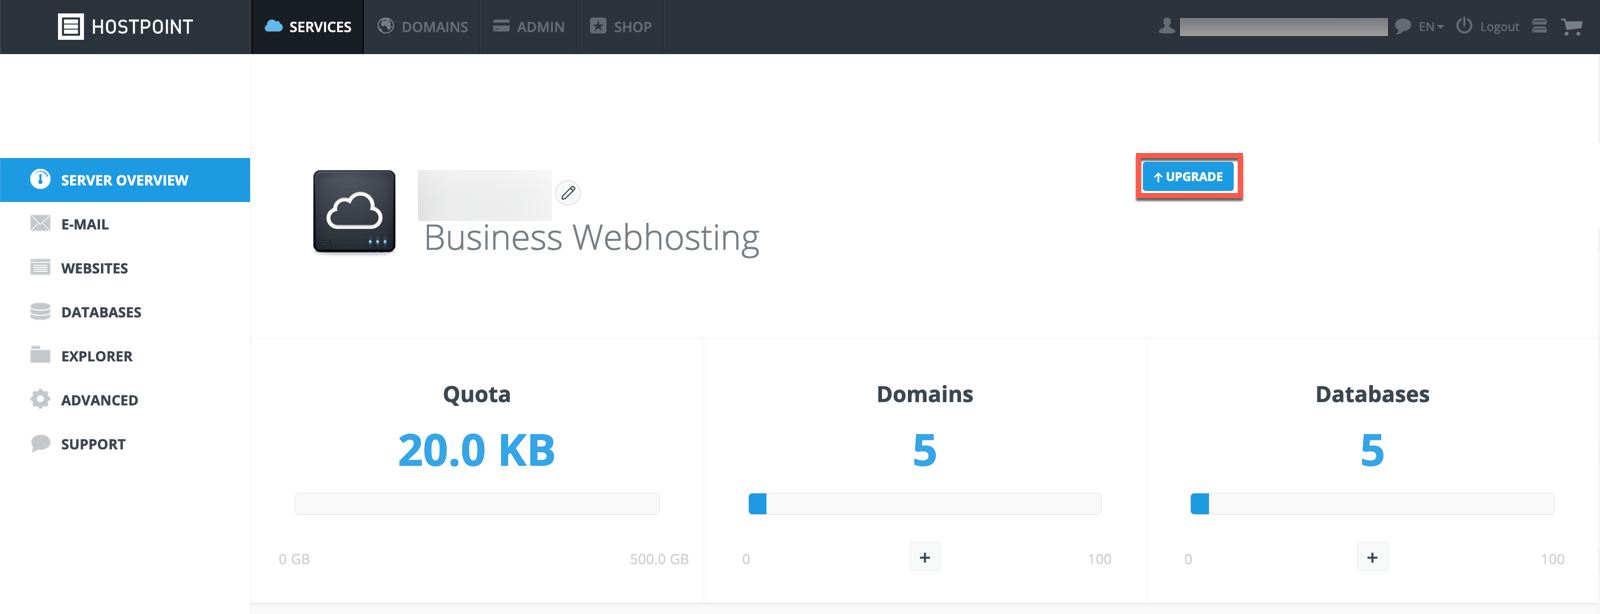Select Server Overview in the sidebar
Image resolution: width=1600 pixels, height=614 pixels.
[125, 180]
